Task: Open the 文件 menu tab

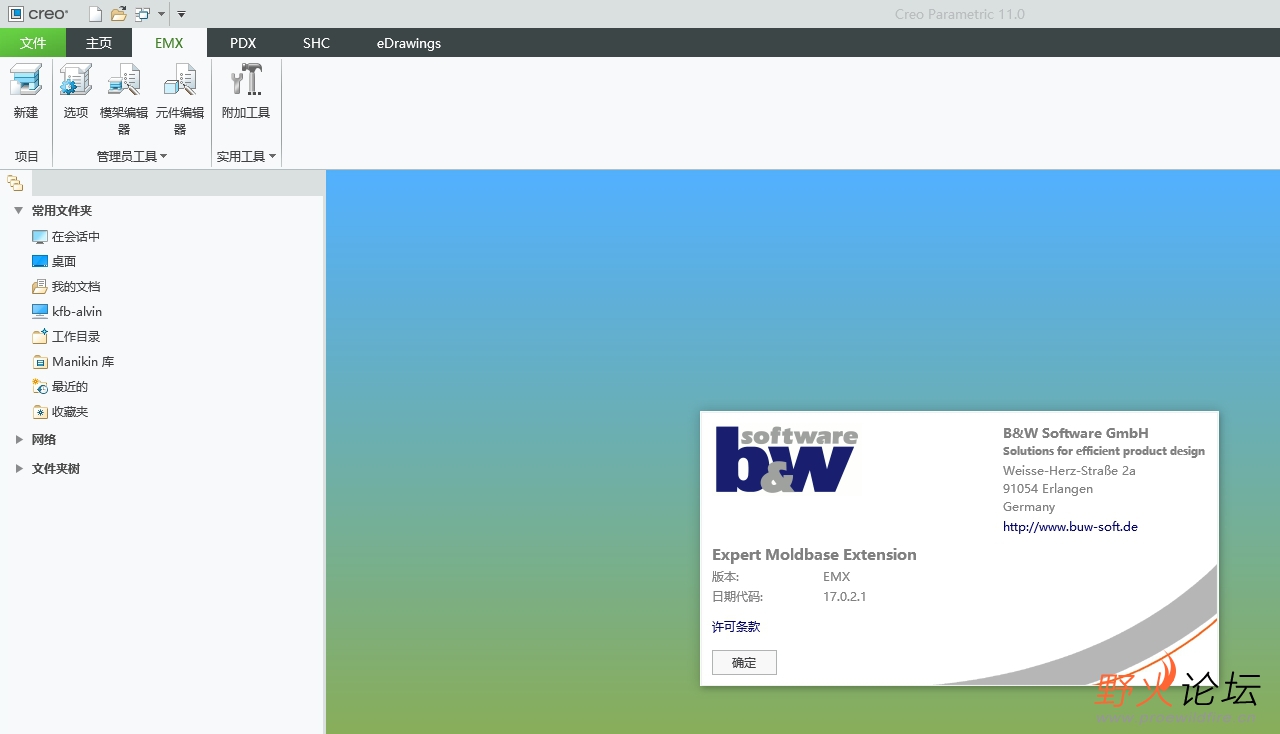Action: (x=33, y=43)
